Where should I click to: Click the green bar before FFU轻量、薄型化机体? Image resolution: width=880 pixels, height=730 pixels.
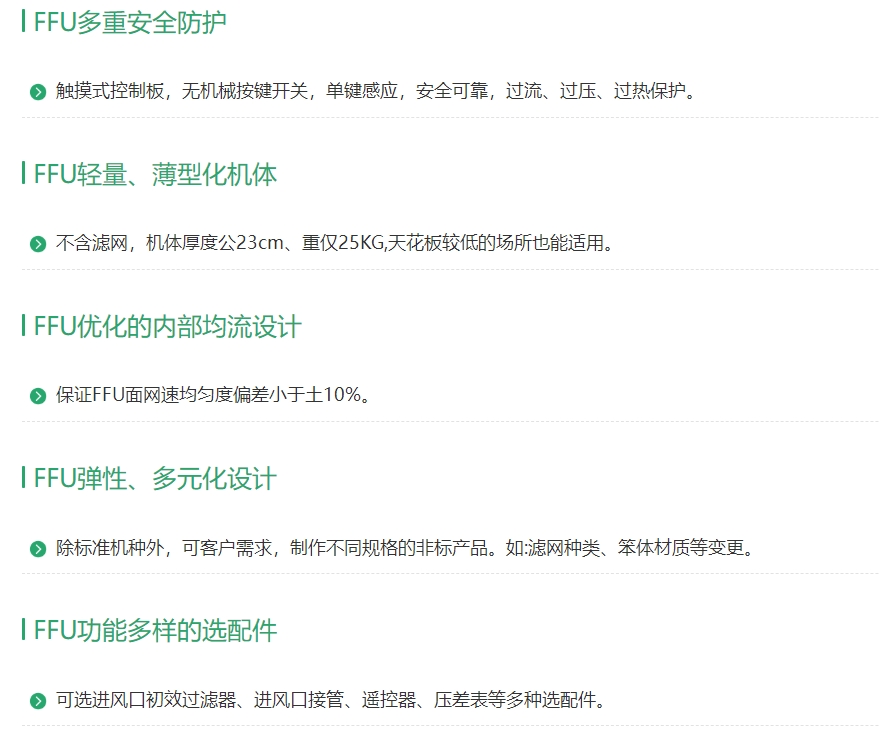[x=22, y=172]
